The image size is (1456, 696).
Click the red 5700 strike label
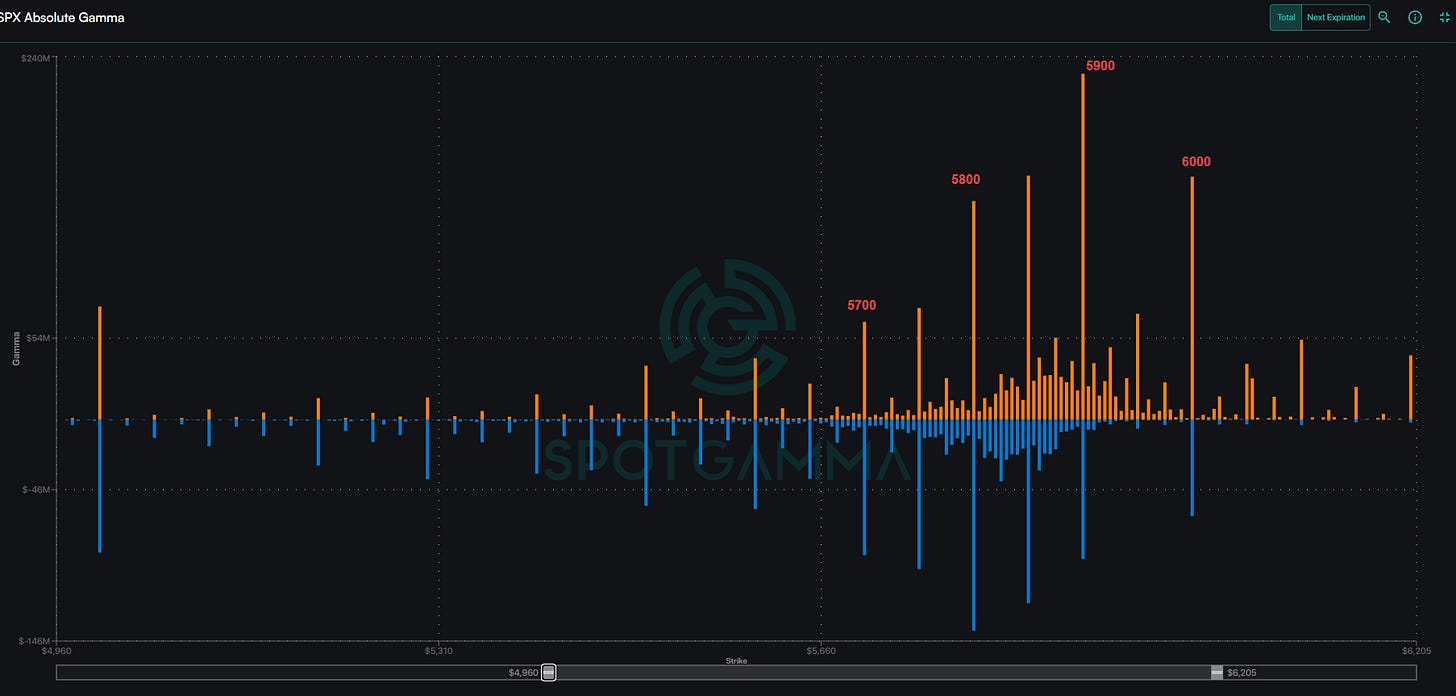(862, 305)
